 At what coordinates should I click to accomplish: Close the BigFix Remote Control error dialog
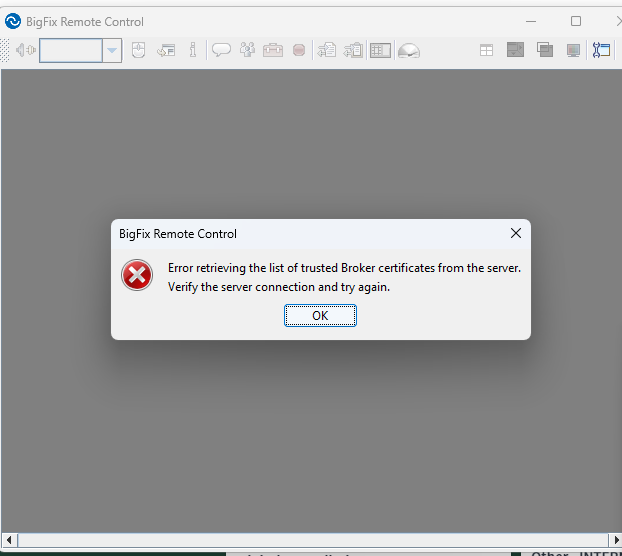pos(516,233)
